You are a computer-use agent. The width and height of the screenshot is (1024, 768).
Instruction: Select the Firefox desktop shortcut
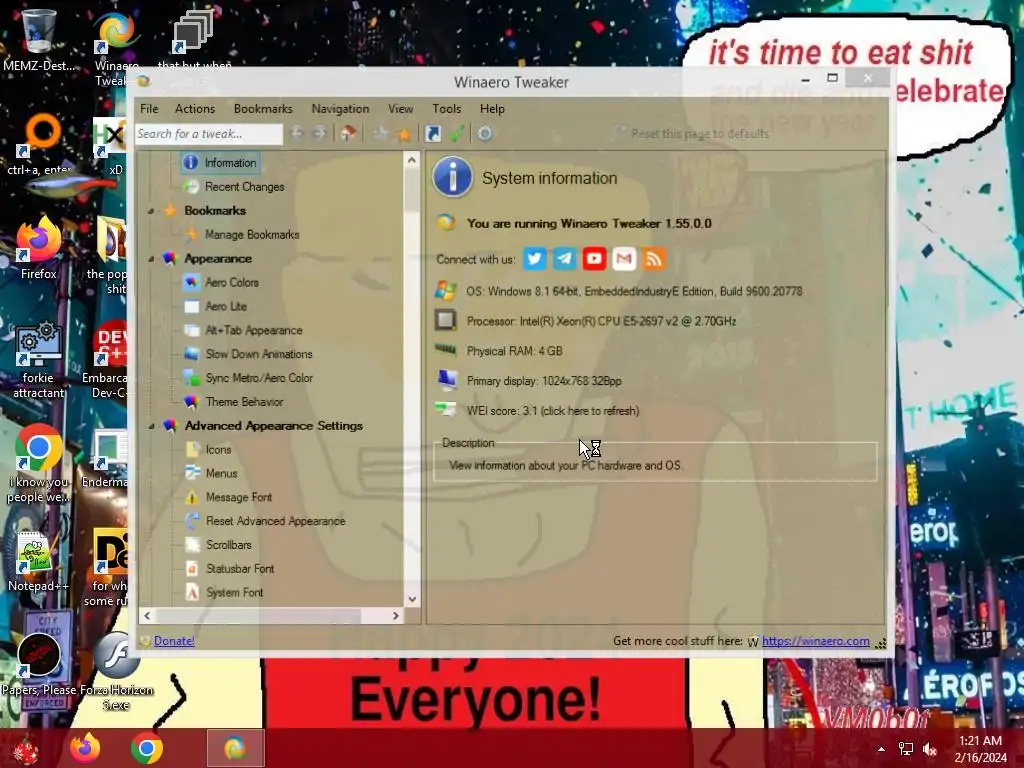click(x=39, y=249)
